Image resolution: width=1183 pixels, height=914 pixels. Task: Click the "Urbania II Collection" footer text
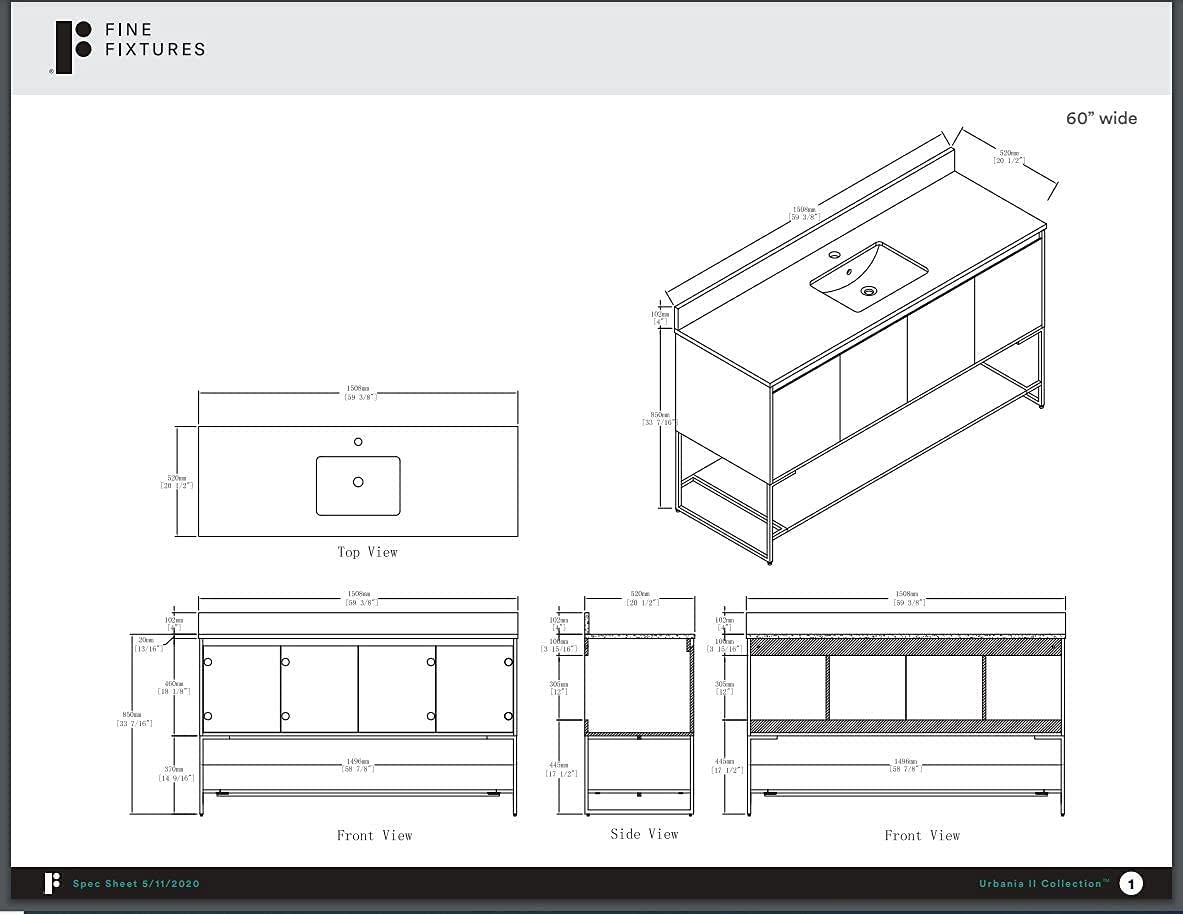pyautogui.click(x=1043, y=883)
